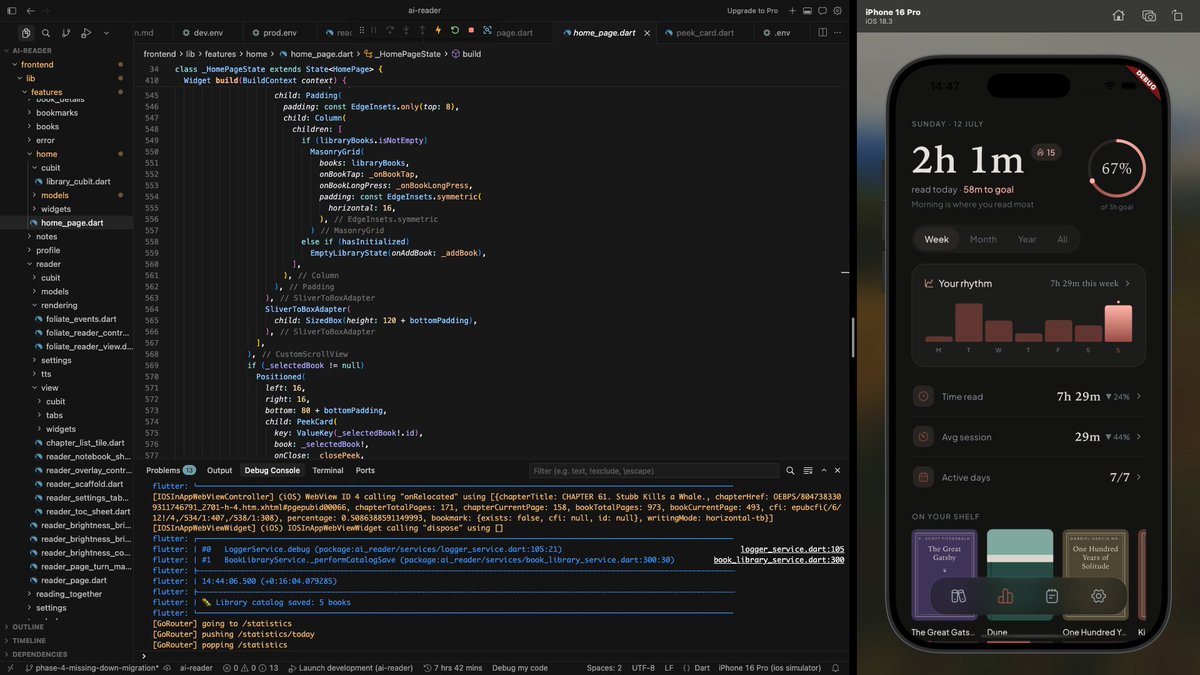Open the statistics tab in app nav bar
This screenshot has width=1200, height=675.
(1005, 596)
